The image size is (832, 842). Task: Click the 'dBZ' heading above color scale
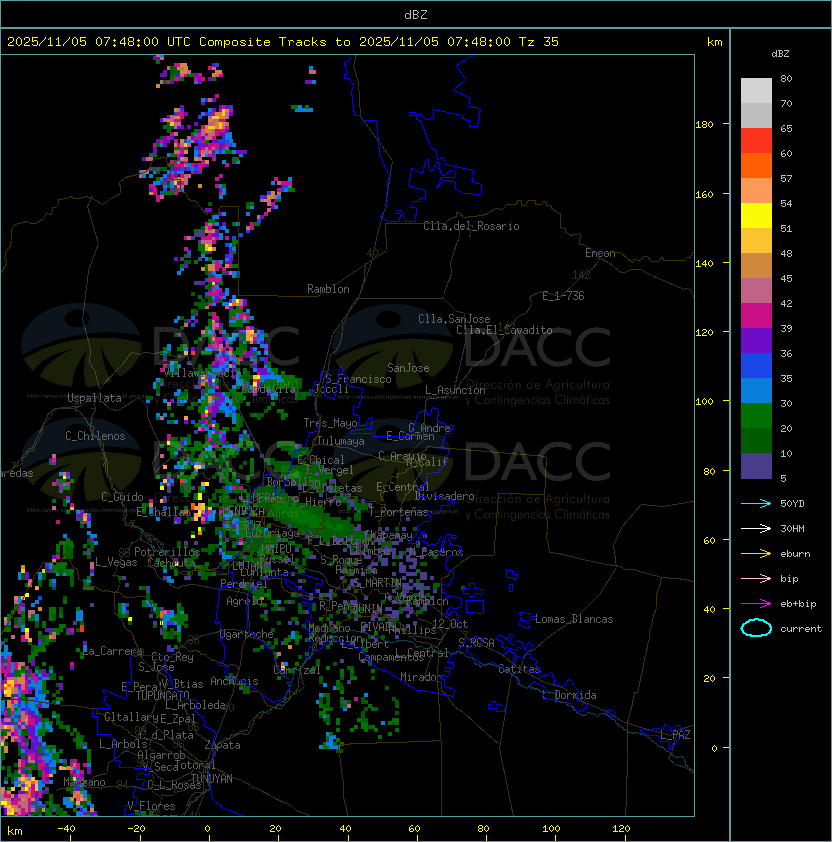tap(780, 54)
